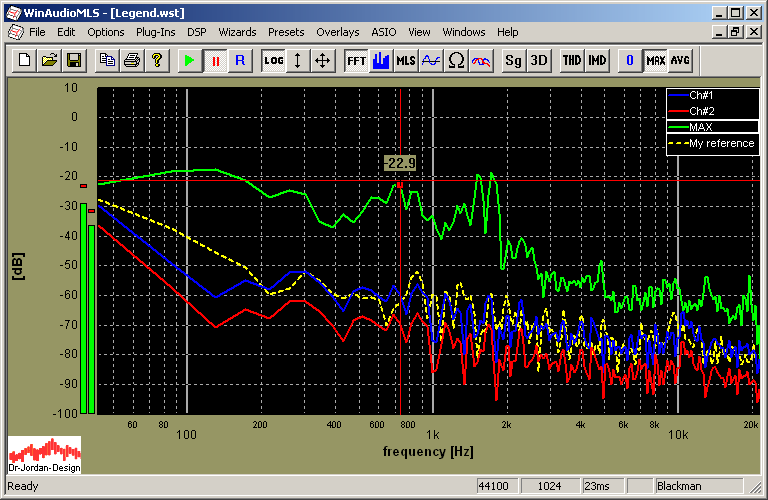This screenshot has width=768, height=500.
Task: Select FFT analysis mode
Action: (x=356, y=60)
